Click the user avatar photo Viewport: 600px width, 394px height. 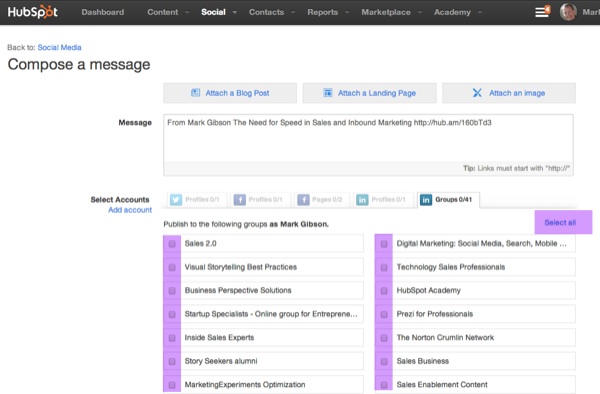pos(568,12)
